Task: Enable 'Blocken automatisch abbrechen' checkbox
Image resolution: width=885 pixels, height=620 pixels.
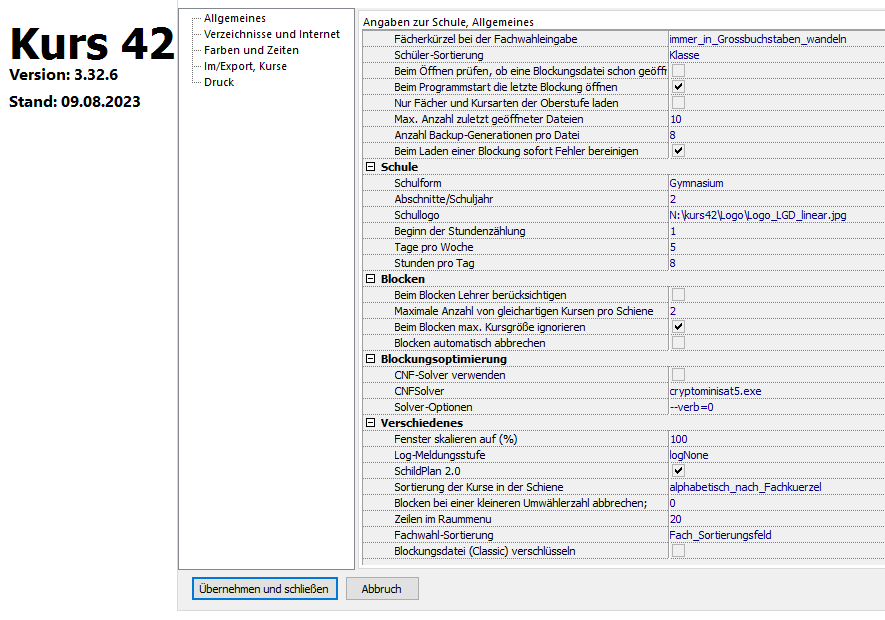Action: [678, 343]
